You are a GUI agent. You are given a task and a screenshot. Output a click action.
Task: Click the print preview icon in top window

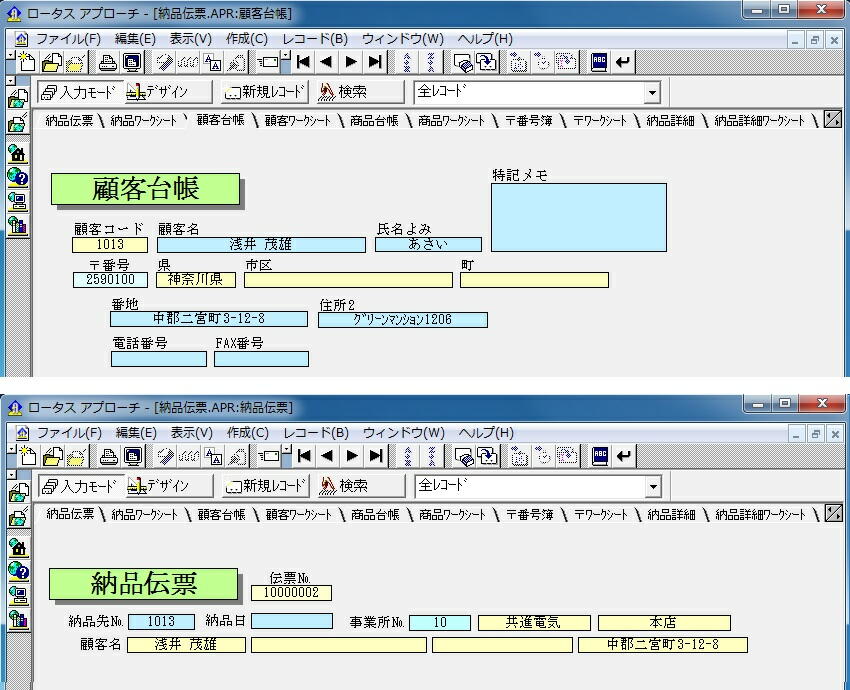coord(132,62)
